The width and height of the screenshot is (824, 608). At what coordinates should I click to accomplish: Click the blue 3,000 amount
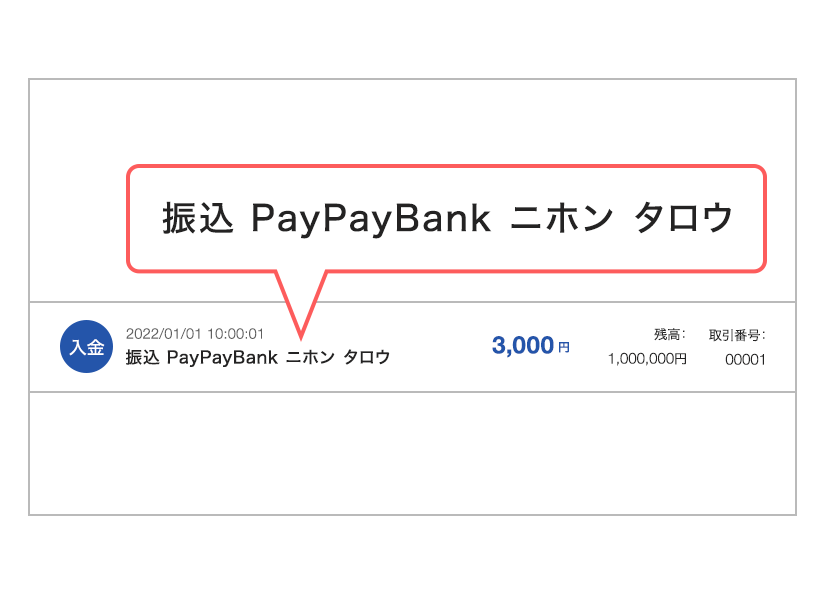click(523, 346)
